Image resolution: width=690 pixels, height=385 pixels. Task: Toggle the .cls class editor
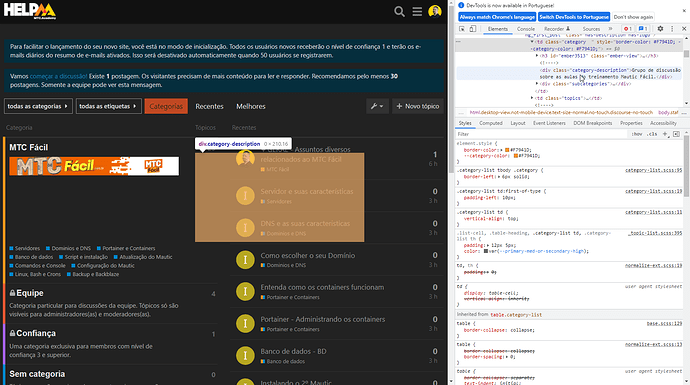click(x=652, y=134)
